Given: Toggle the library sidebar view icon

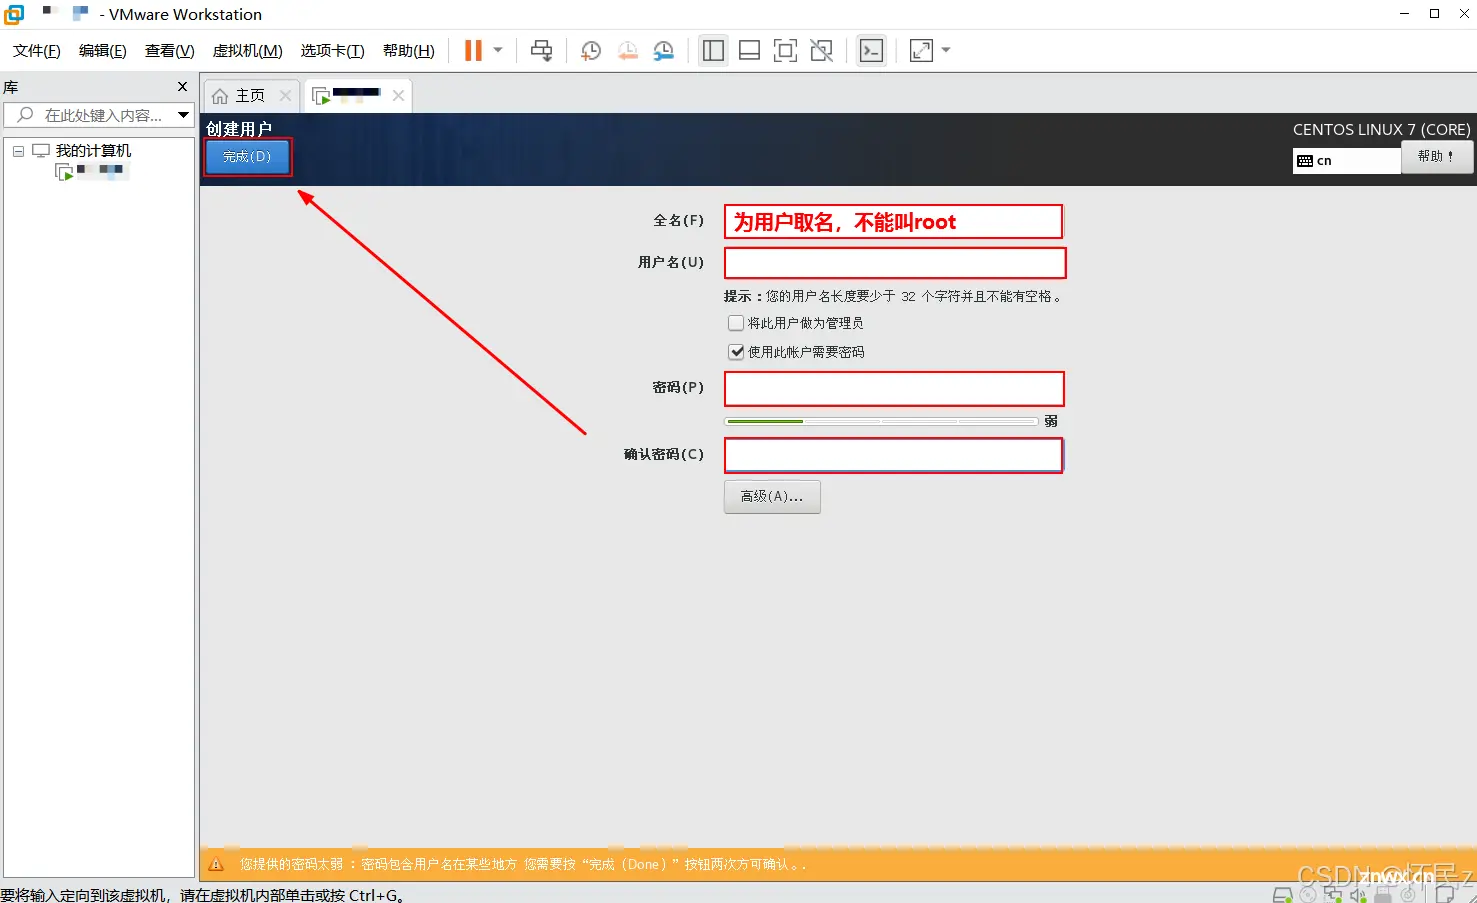Looking at the screenshot, I should coord(713,50).
